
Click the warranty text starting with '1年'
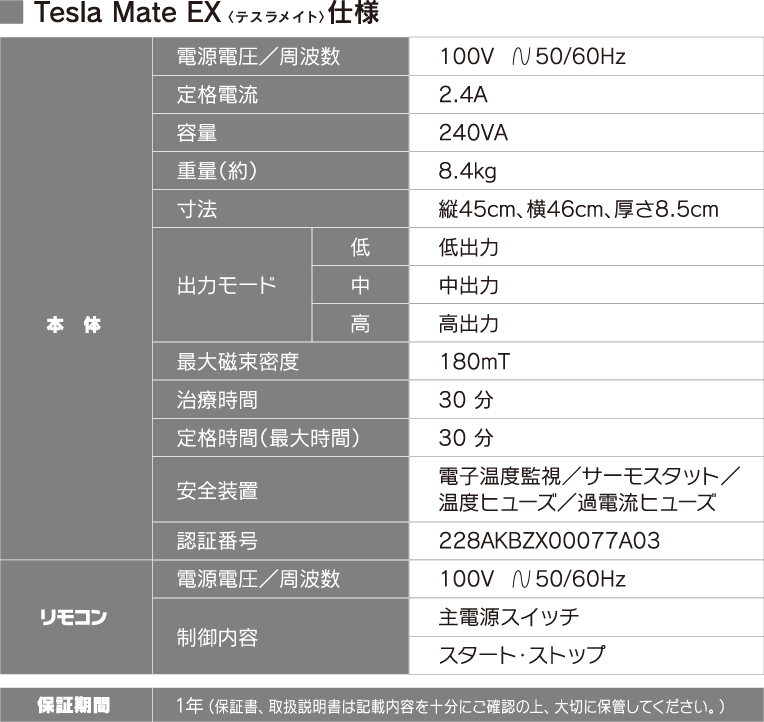tap(450, 705)
